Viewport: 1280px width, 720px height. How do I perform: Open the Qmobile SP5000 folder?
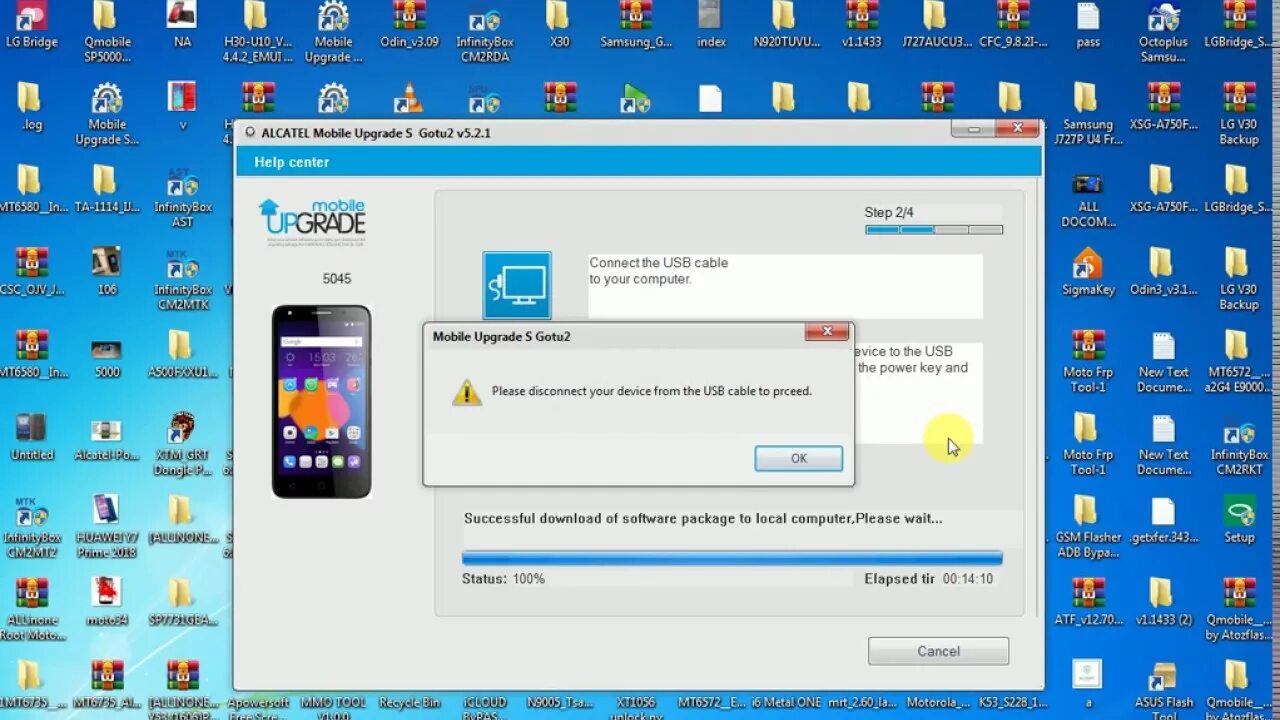[106, 32]
